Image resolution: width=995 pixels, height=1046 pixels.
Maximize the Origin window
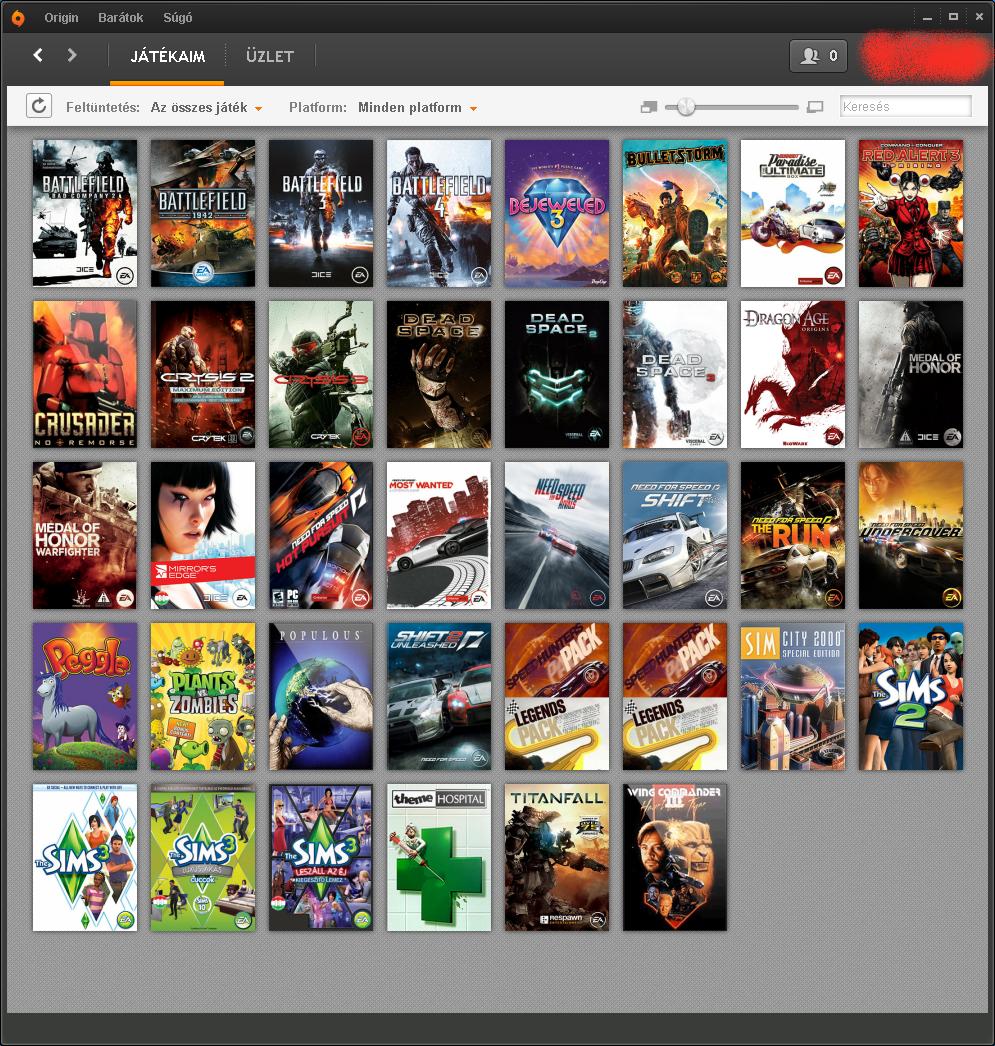point(954,17)
